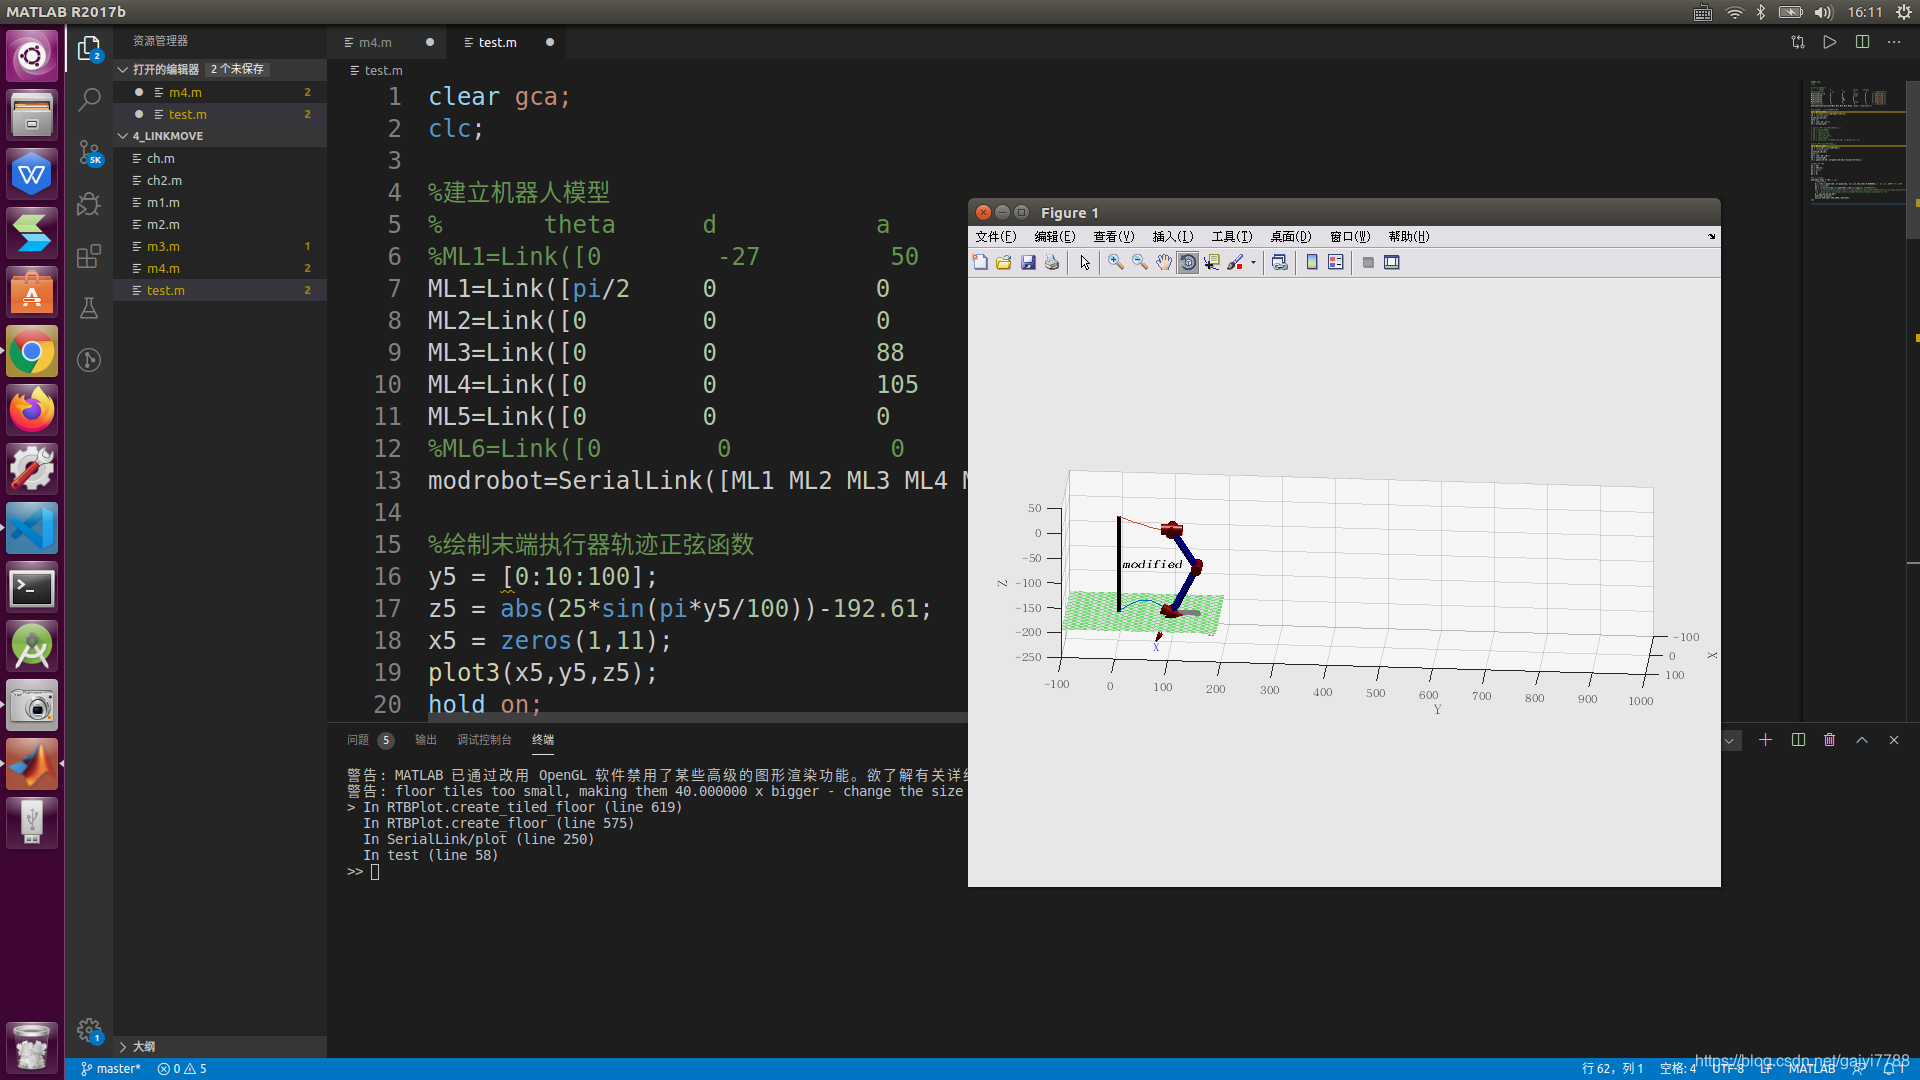Change language mode MATLAB in status bar
Screen dimensions: 1920x1080
coord(1812,1069)
